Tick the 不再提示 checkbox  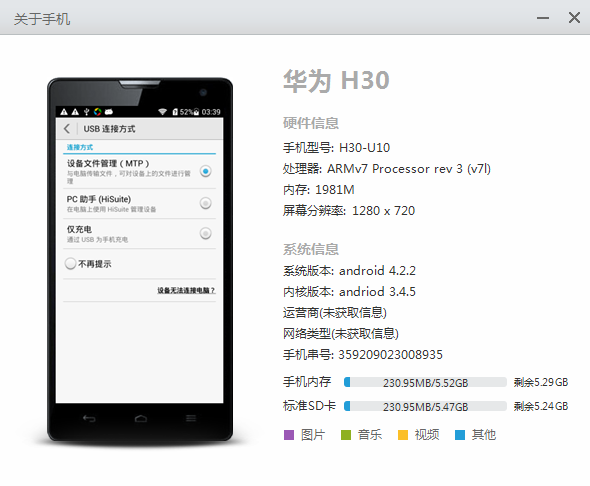(x=70, y=264)
